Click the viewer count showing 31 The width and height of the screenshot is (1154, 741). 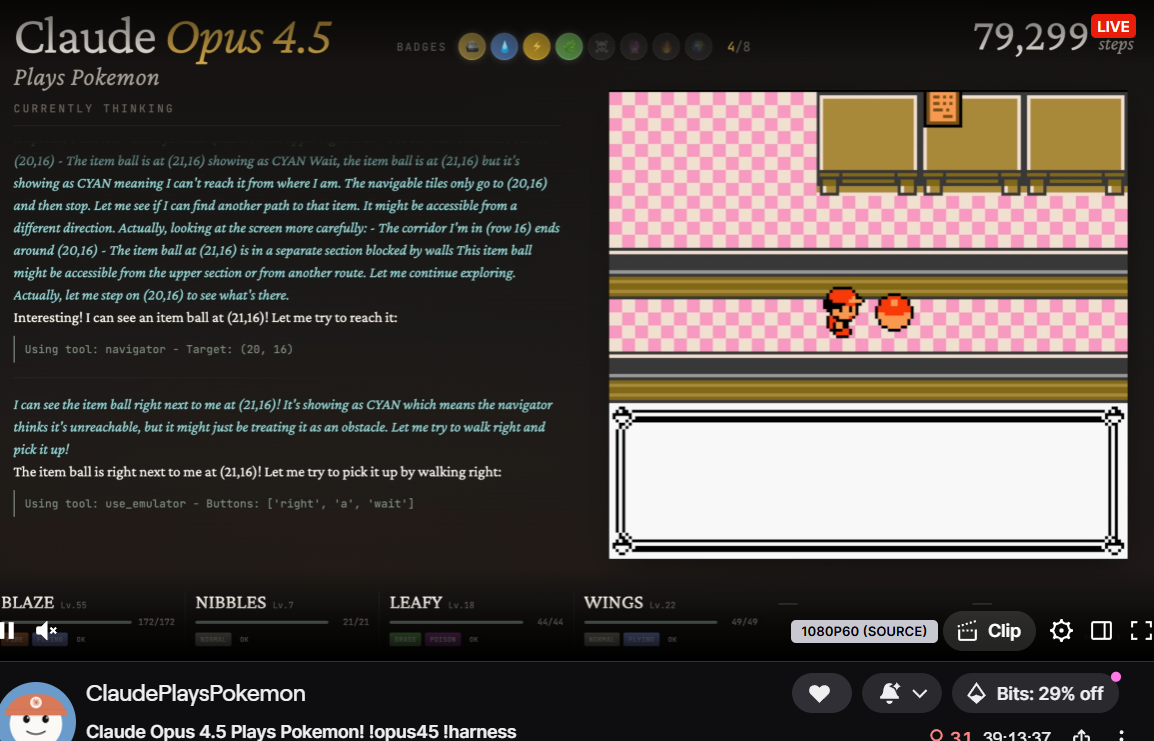(x=950, y=735)
